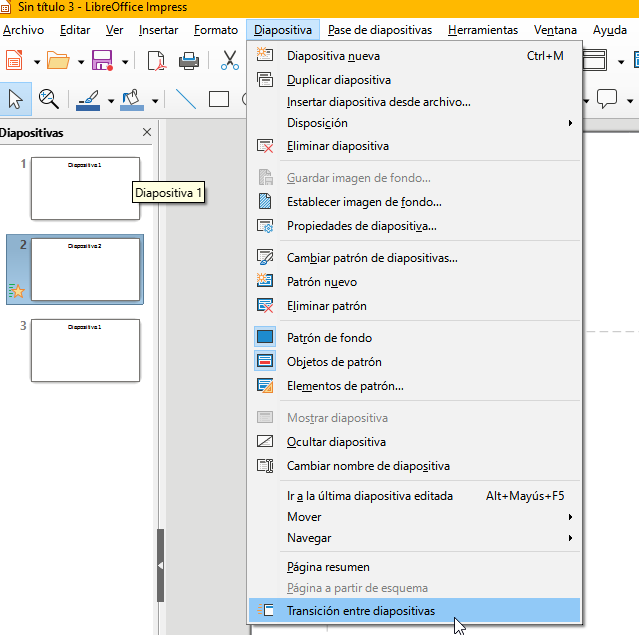
Task: Click the Open folder icon
Action: (x=59, y=61)
